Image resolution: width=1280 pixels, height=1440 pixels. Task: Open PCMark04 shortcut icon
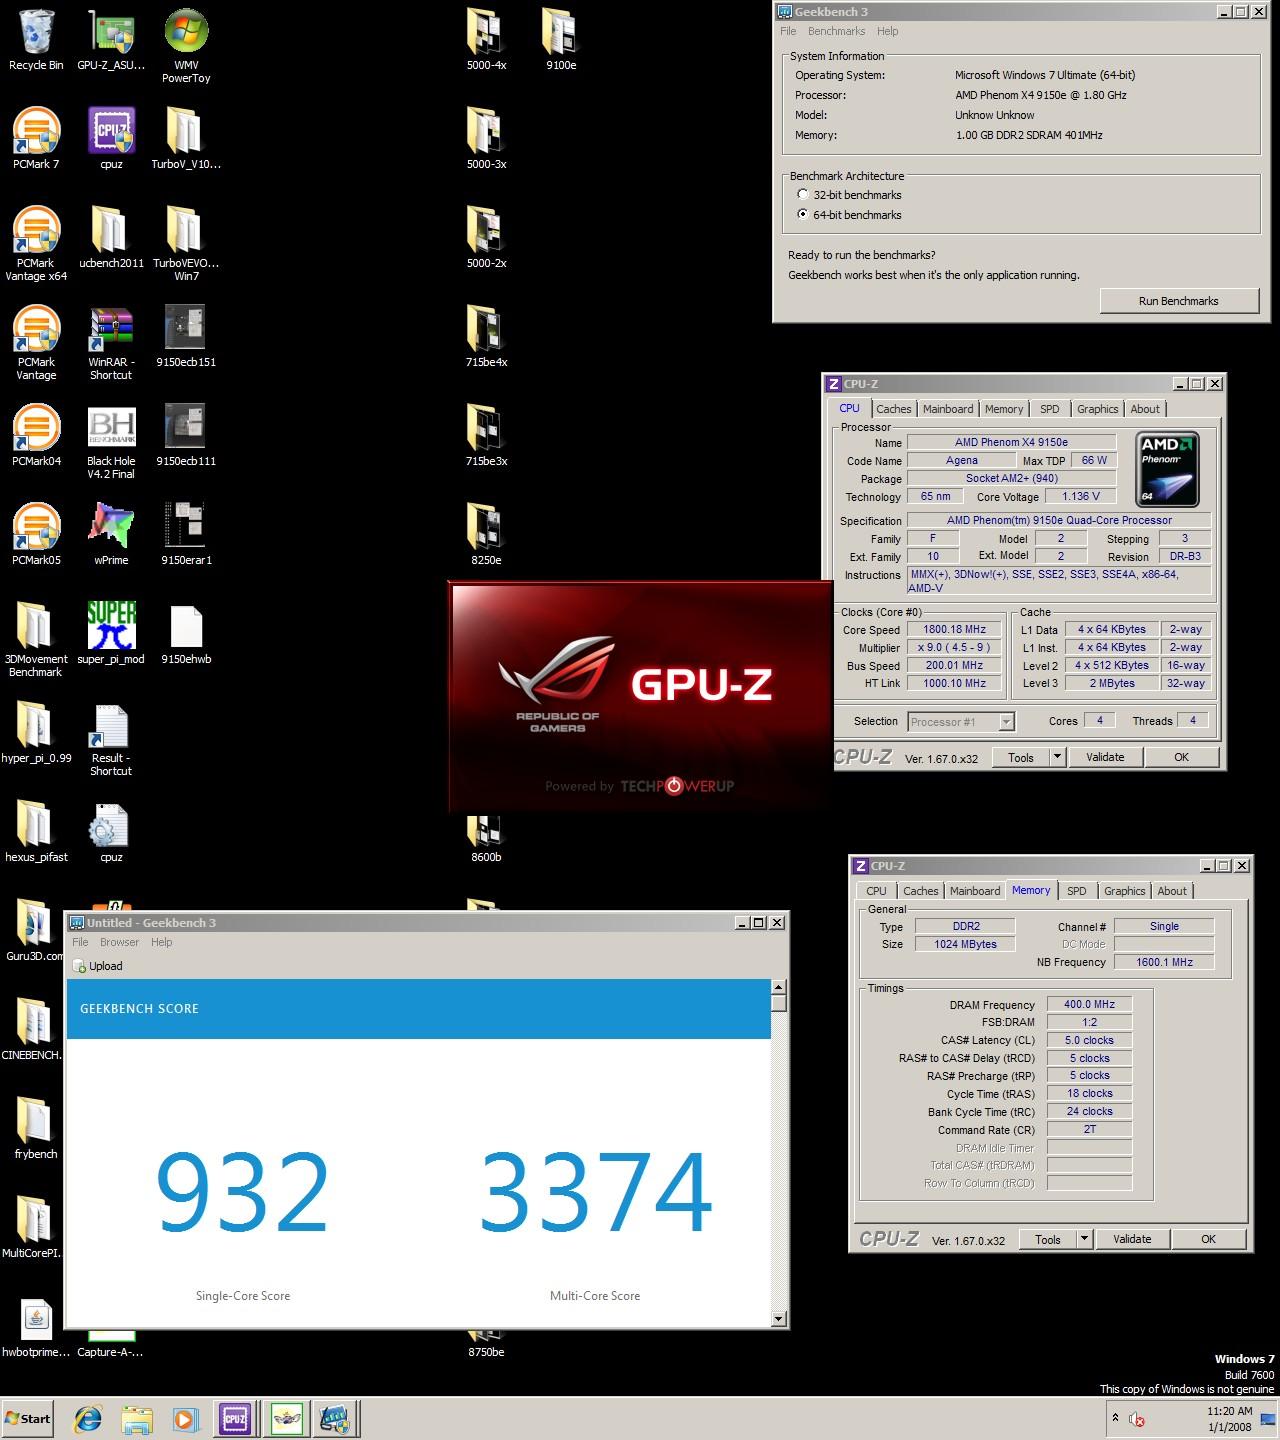click(x=36, y=436)
